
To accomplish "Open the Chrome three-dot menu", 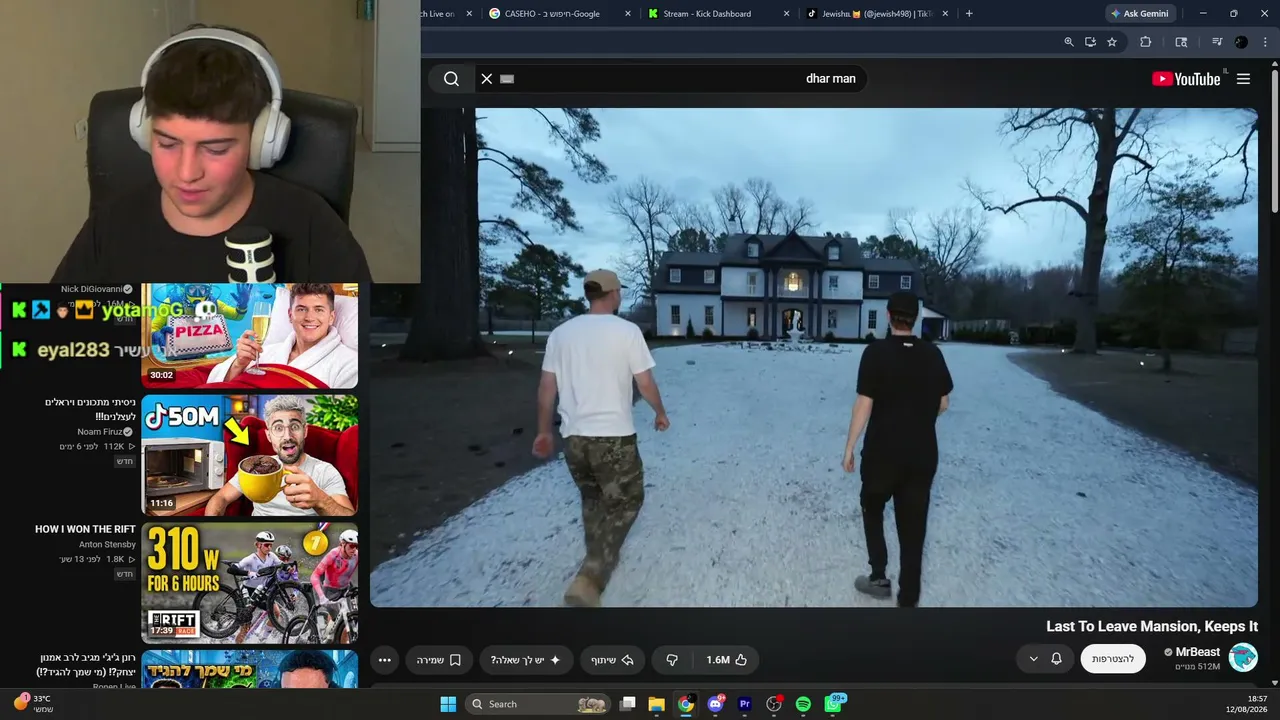I will tap(1267, 42).
